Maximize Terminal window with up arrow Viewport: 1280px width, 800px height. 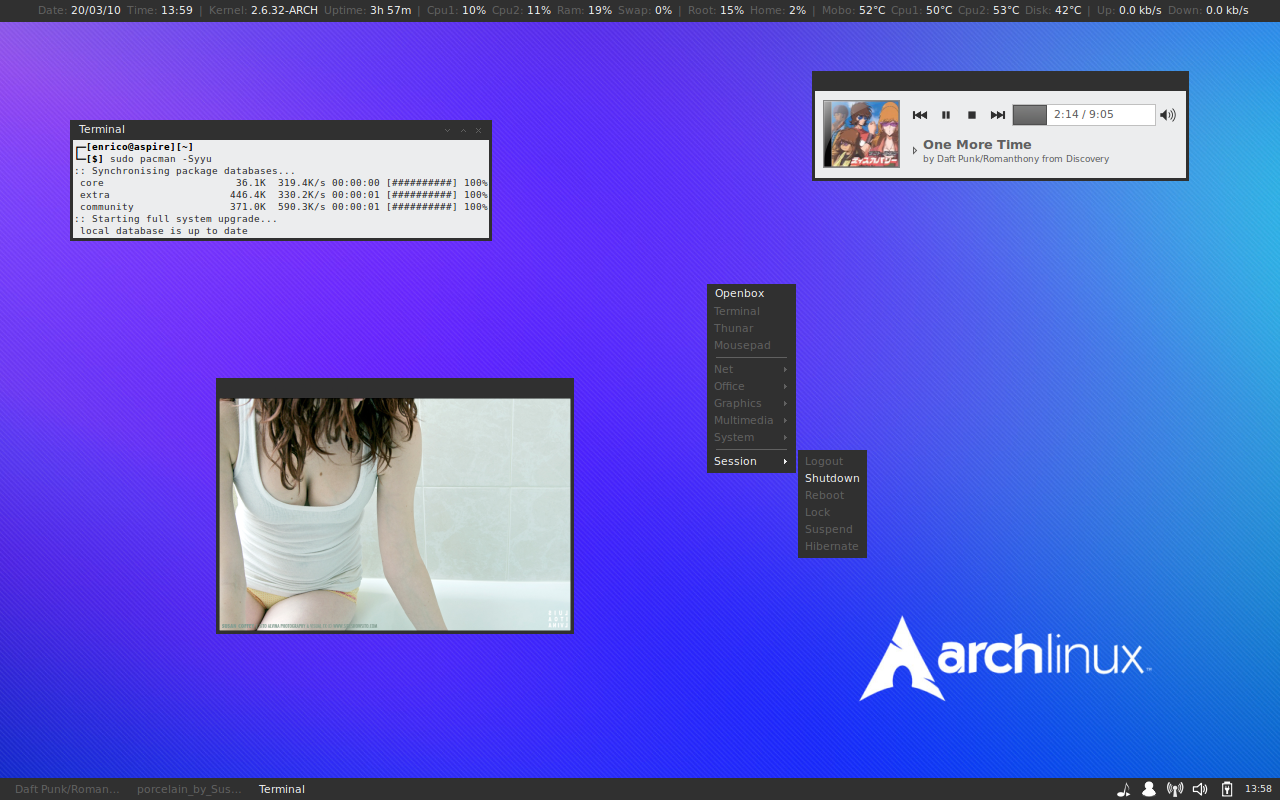coord(463,130)
